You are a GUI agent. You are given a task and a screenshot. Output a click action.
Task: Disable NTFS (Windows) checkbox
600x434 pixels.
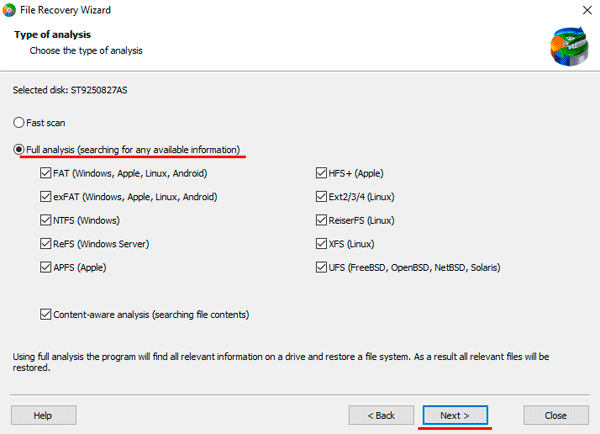pyautogui.click(x=46, y=220)
